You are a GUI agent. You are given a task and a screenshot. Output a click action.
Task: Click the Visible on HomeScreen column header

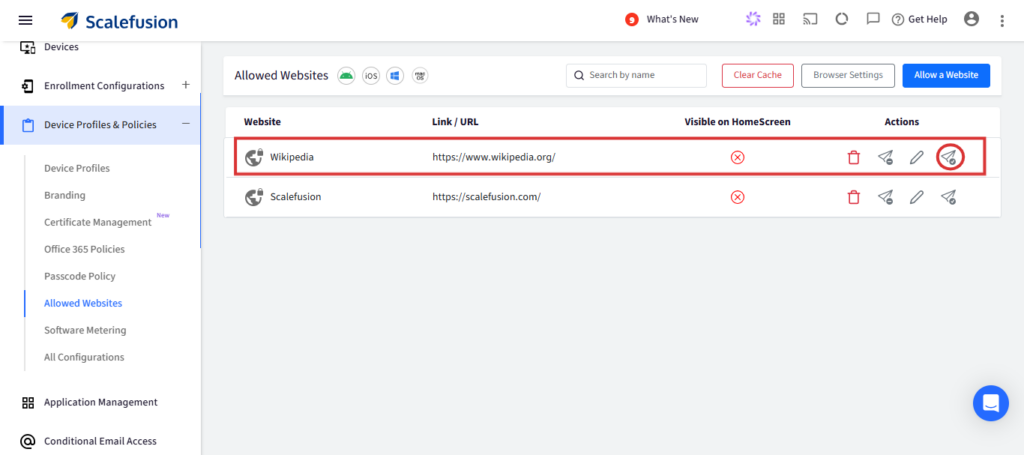(737, 122)
